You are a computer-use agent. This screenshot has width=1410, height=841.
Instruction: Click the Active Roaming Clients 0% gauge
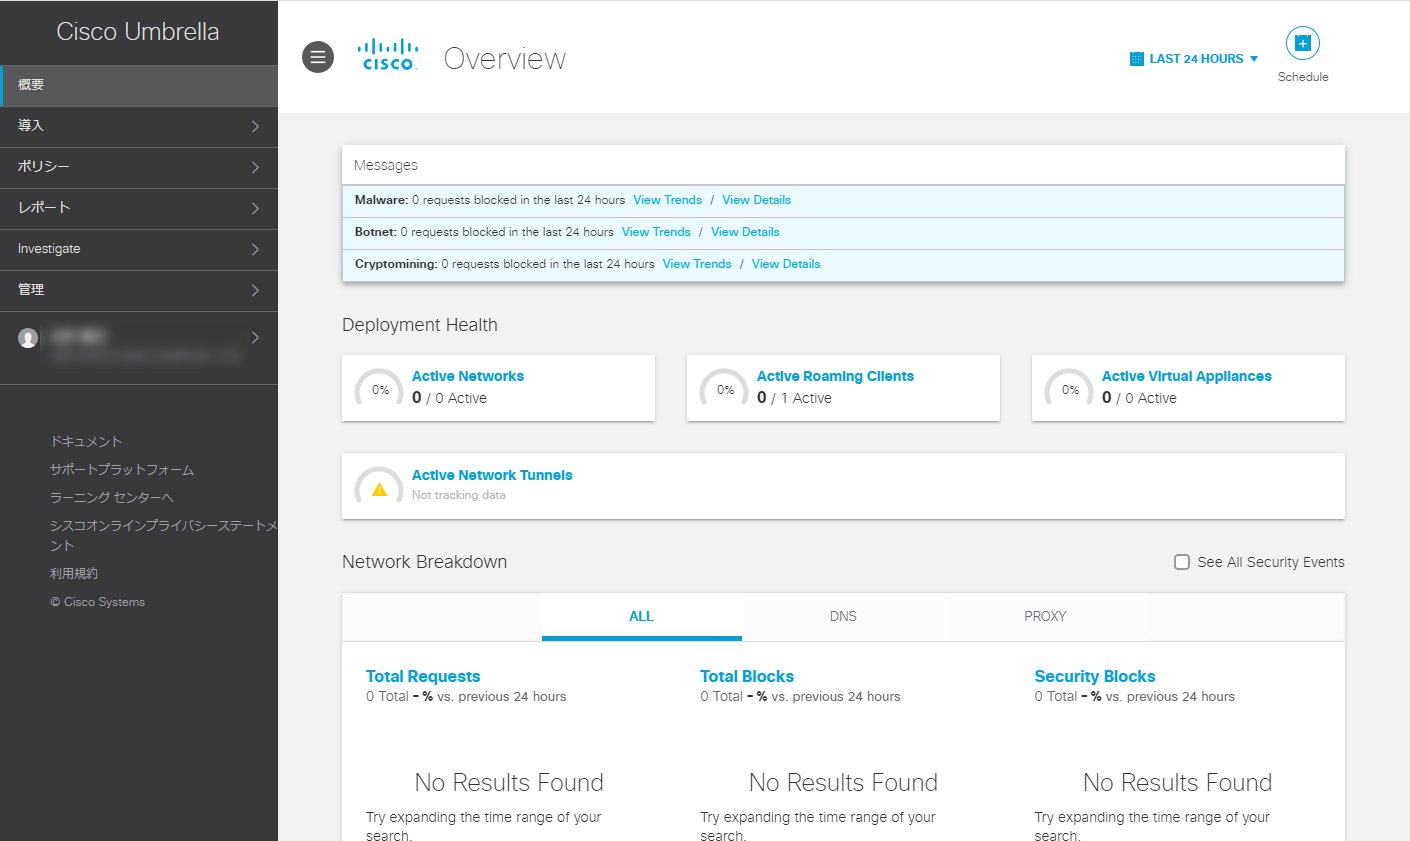[725, 389]
